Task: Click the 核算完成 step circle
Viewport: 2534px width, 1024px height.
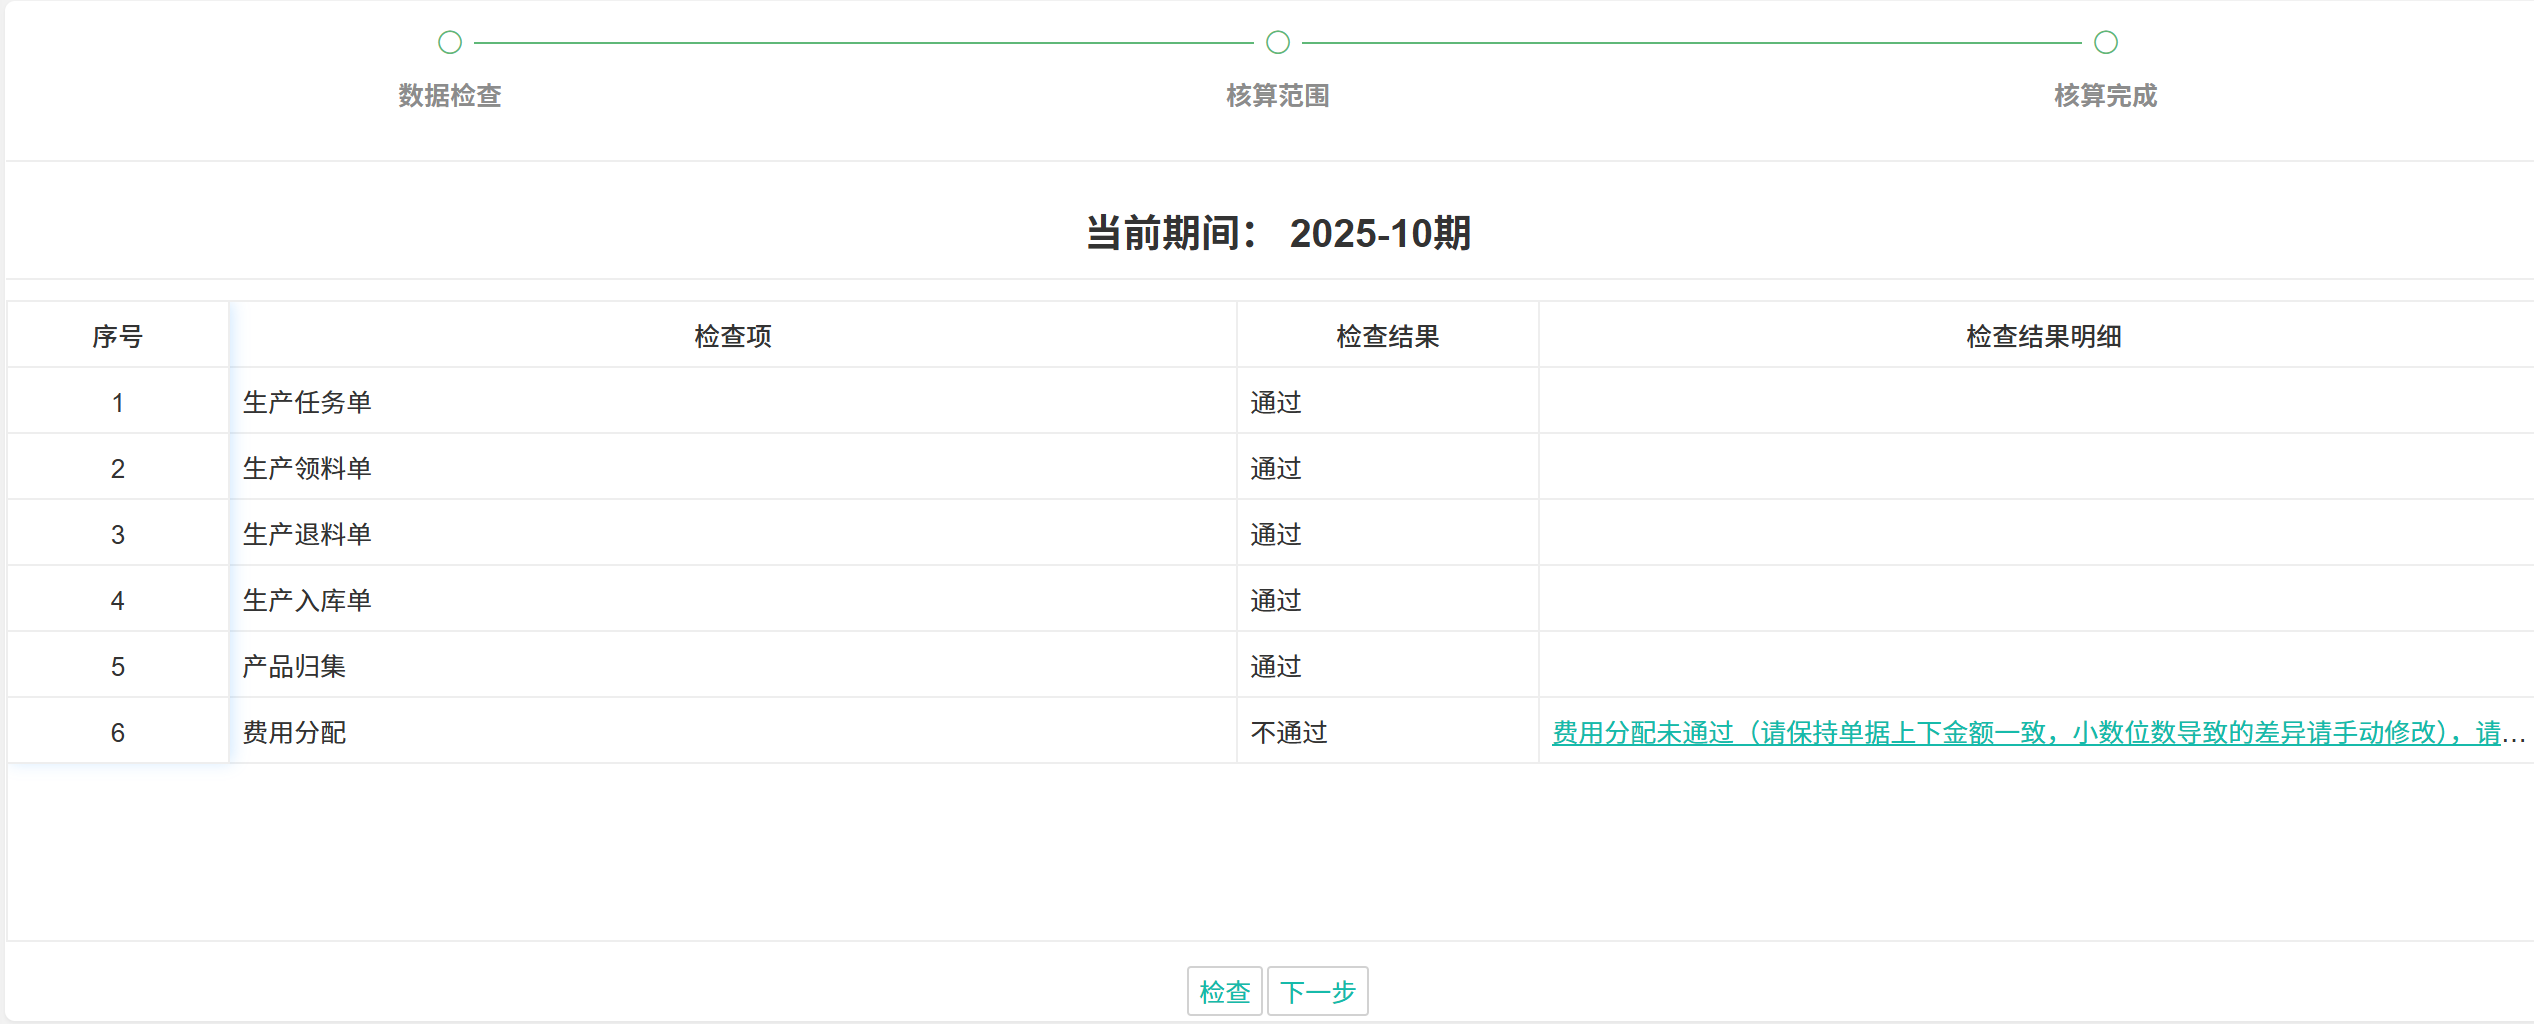Action: [2105, 42]
